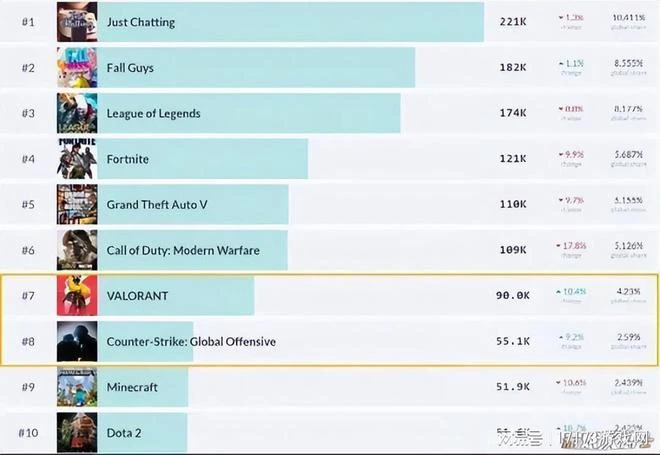Open the Just Chatting title link
Viewport: 660px width, 455px height.
[140, 22]
